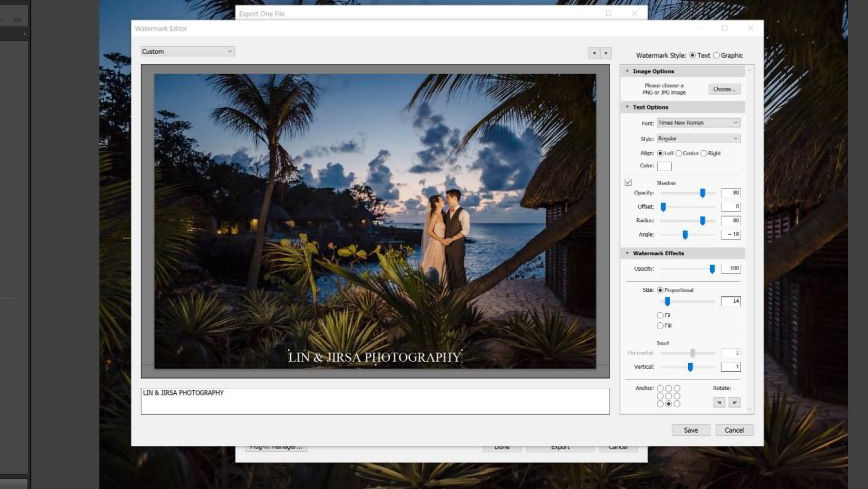Set anchor to top right
The image size is (868, 489).
(677, 388)
